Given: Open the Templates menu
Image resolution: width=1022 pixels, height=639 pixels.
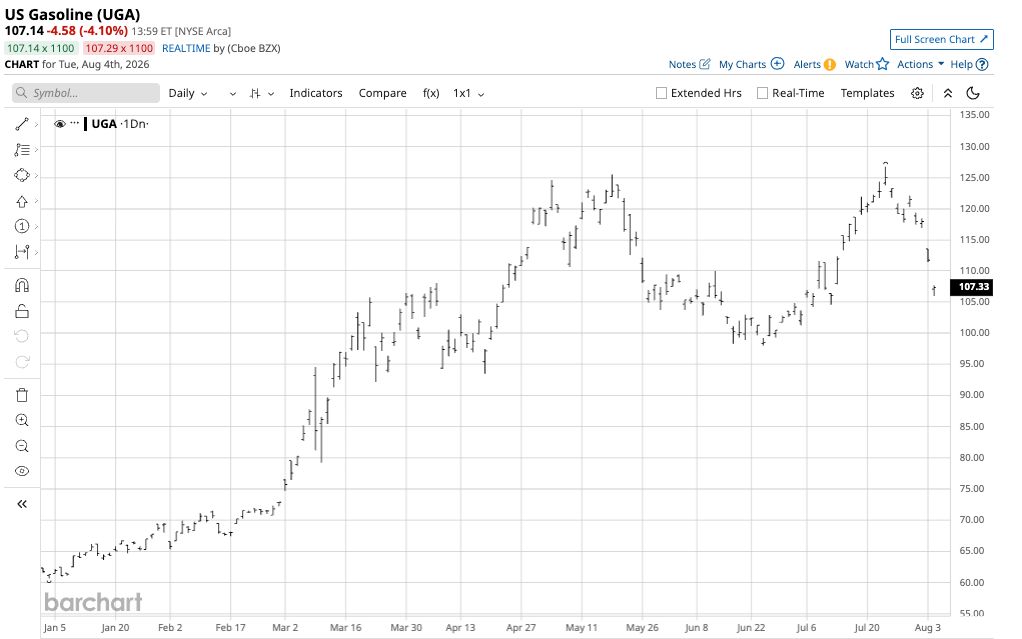Looking at the screenshot, I should point(867,93).
